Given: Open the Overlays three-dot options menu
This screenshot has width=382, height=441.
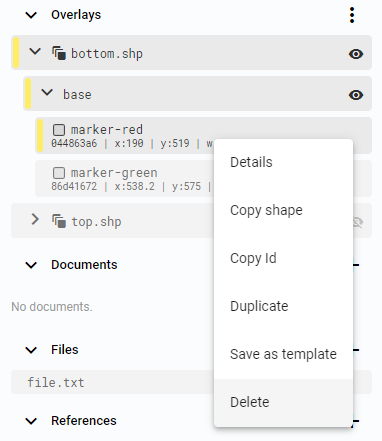Looking at the screenshot, I should point(352,15).
